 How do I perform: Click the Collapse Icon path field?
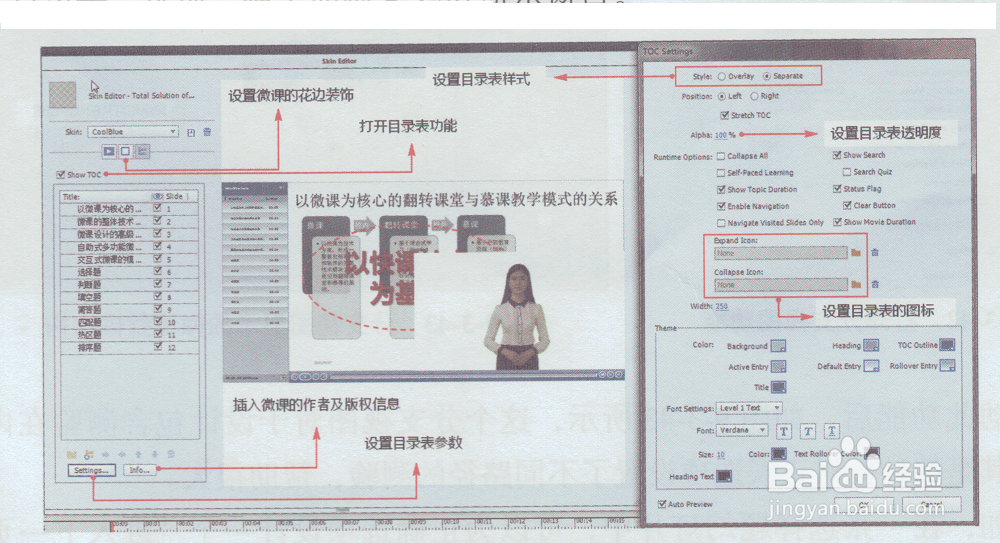click(781, 285)
